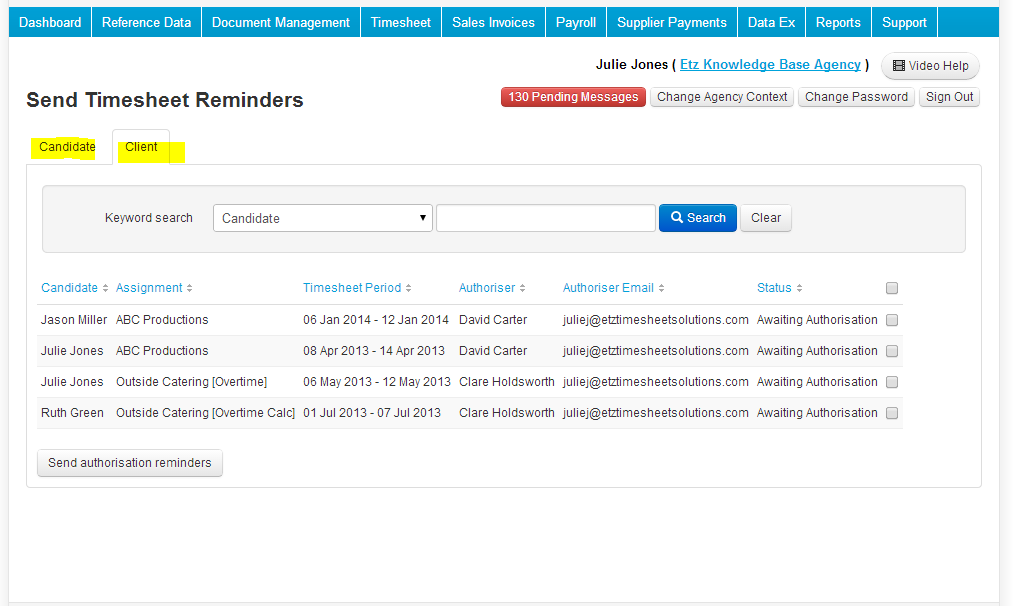Open the Sales Invoices menu
The height and width of the screenshot is (606, 1013).
[494, 23]
